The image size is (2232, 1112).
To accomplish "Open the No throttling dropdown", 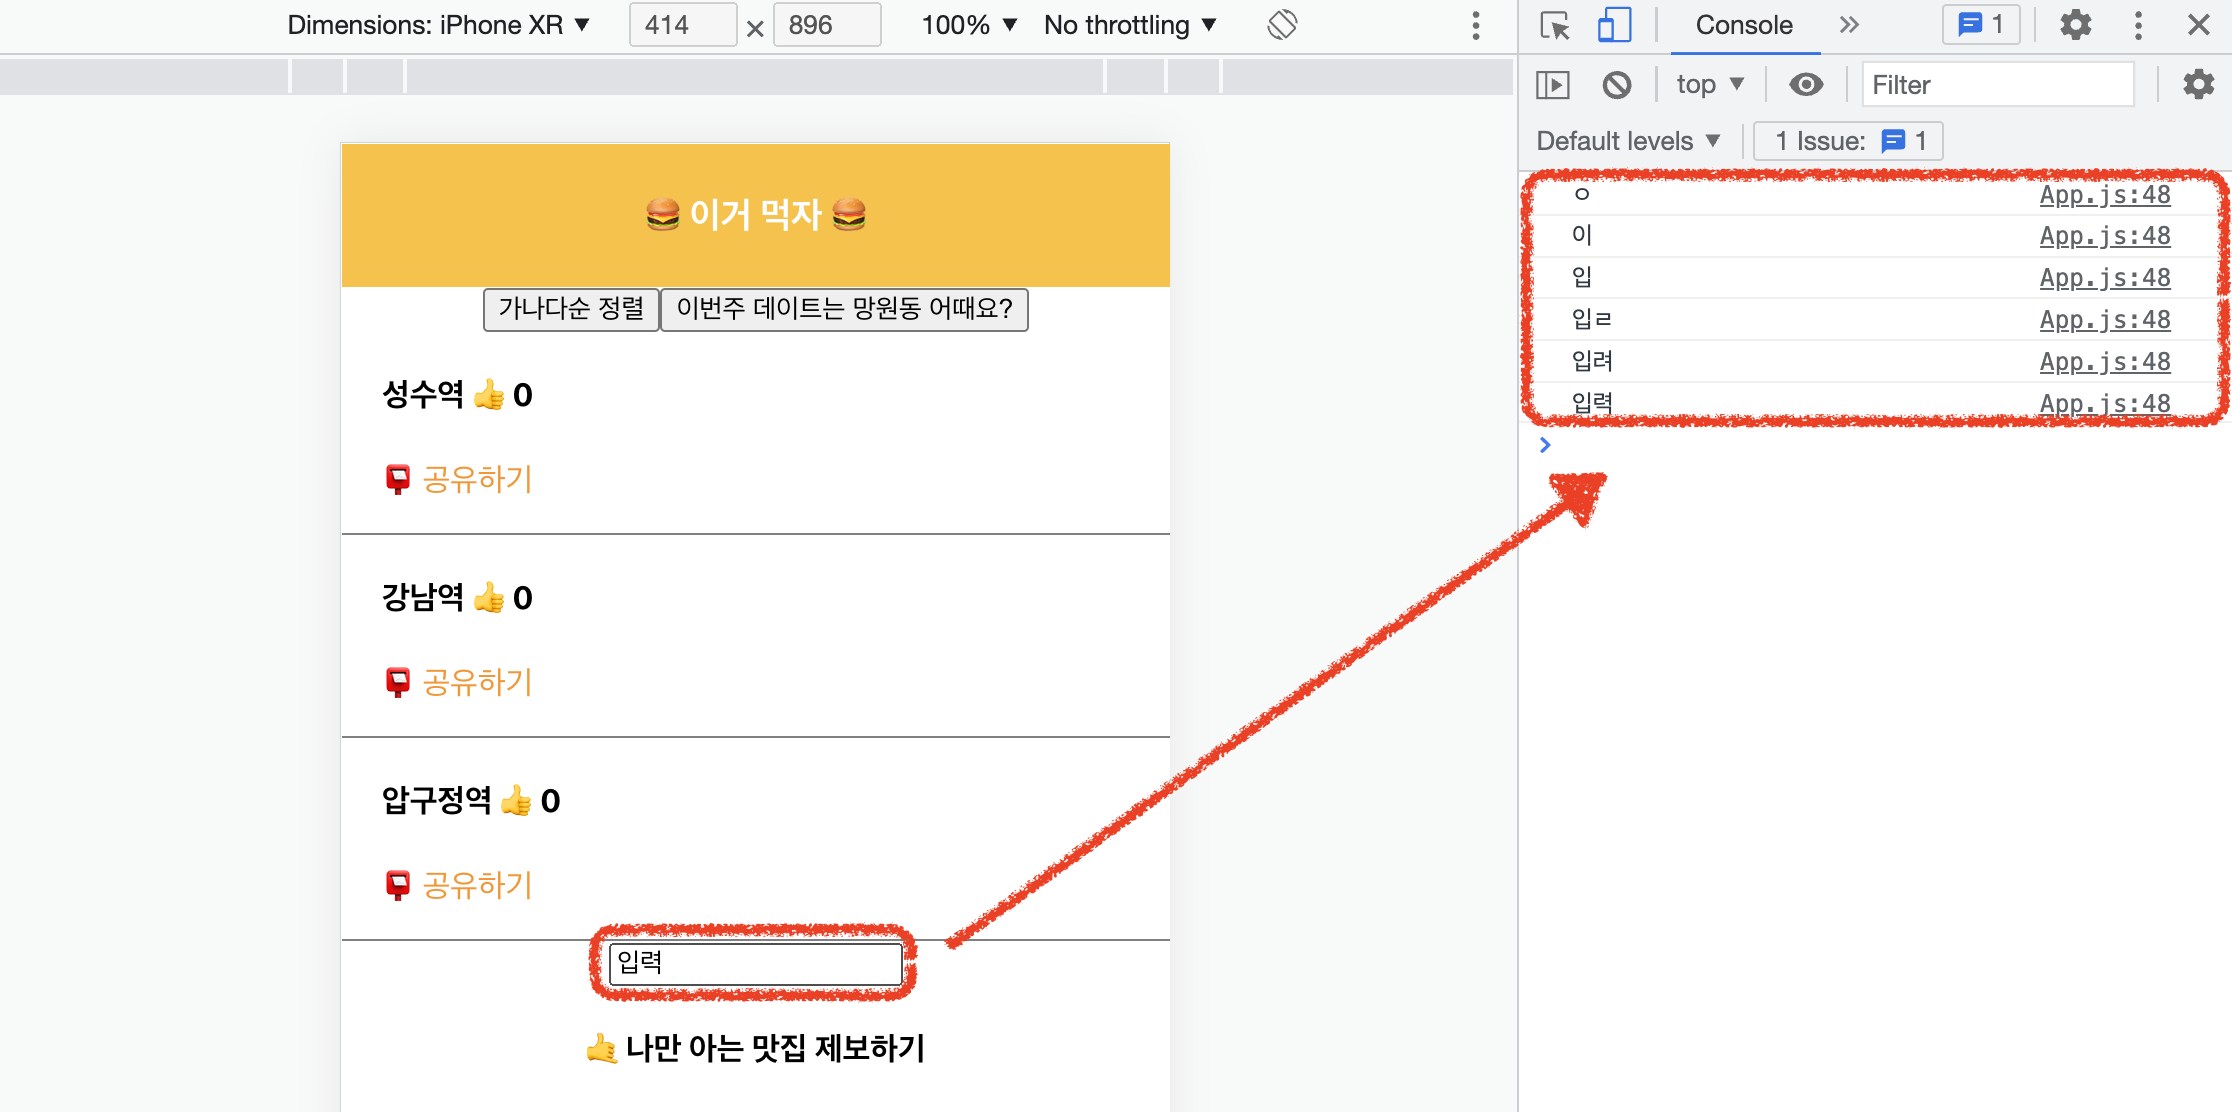I will click(1130, 25).
